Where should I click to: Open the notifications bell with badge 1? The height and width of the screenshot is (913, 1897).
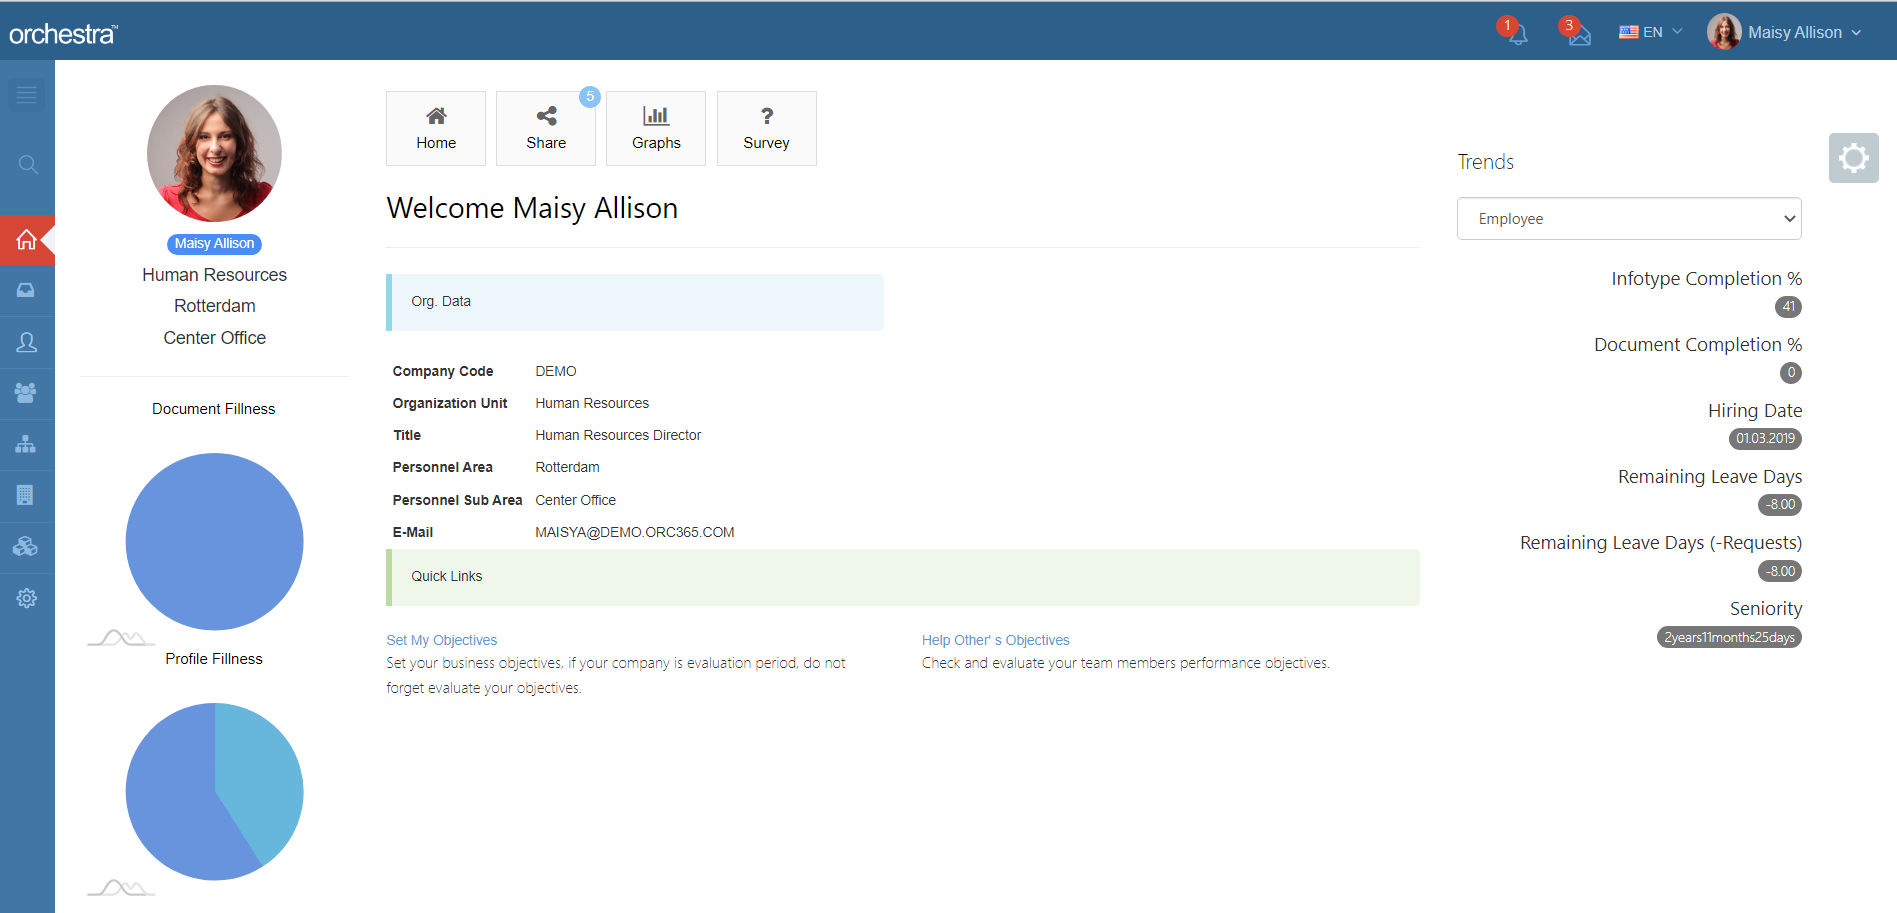pos(1518,33)
